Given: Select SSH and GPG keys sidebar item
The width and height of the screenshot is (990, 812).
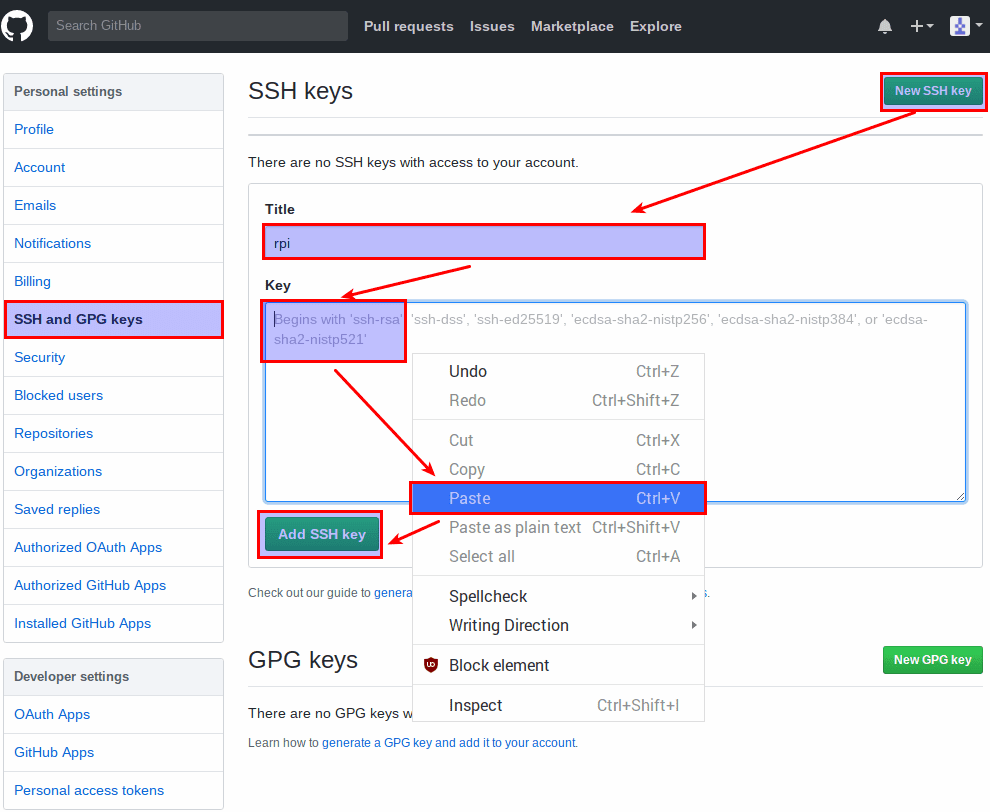Looking at the screenshot, I should tap(114, 319).
